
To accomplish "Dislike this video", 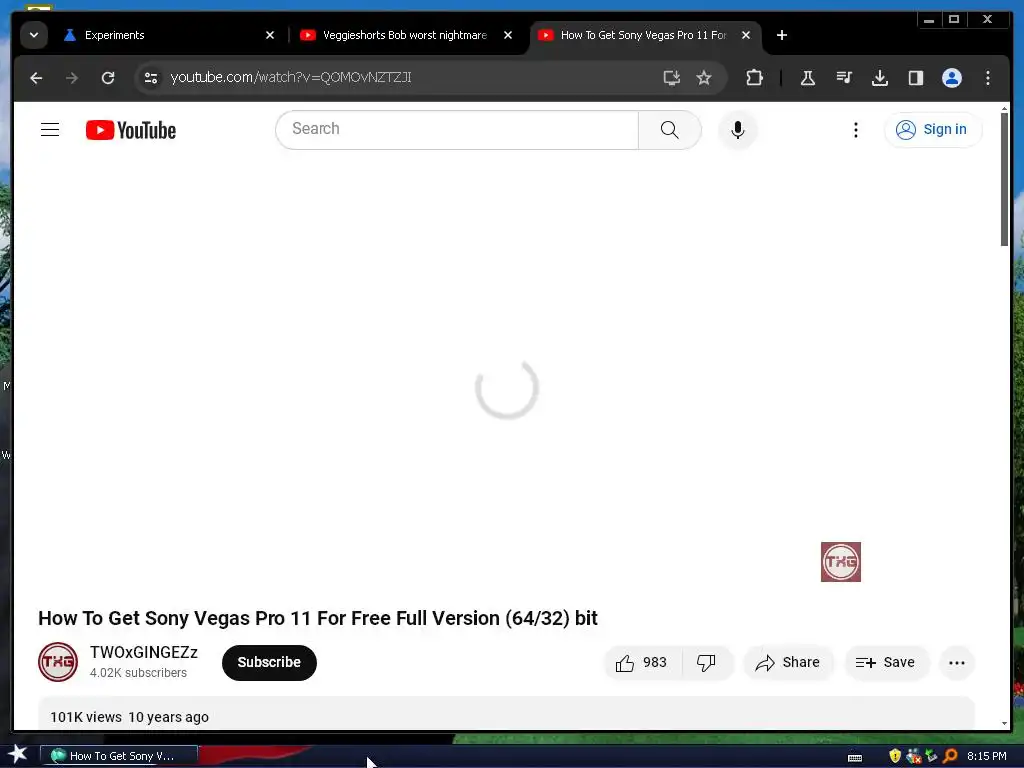I will [x=707, y=662].
